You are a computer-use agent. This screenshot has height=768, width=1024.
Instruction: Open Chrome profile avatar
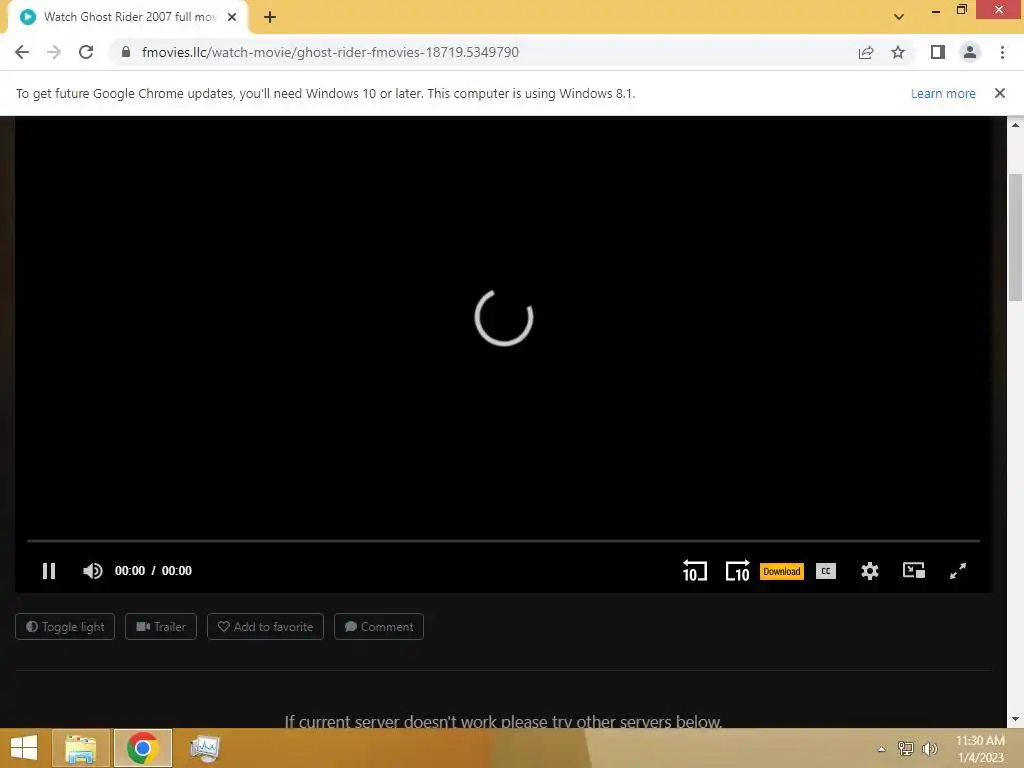click(970, 52)
